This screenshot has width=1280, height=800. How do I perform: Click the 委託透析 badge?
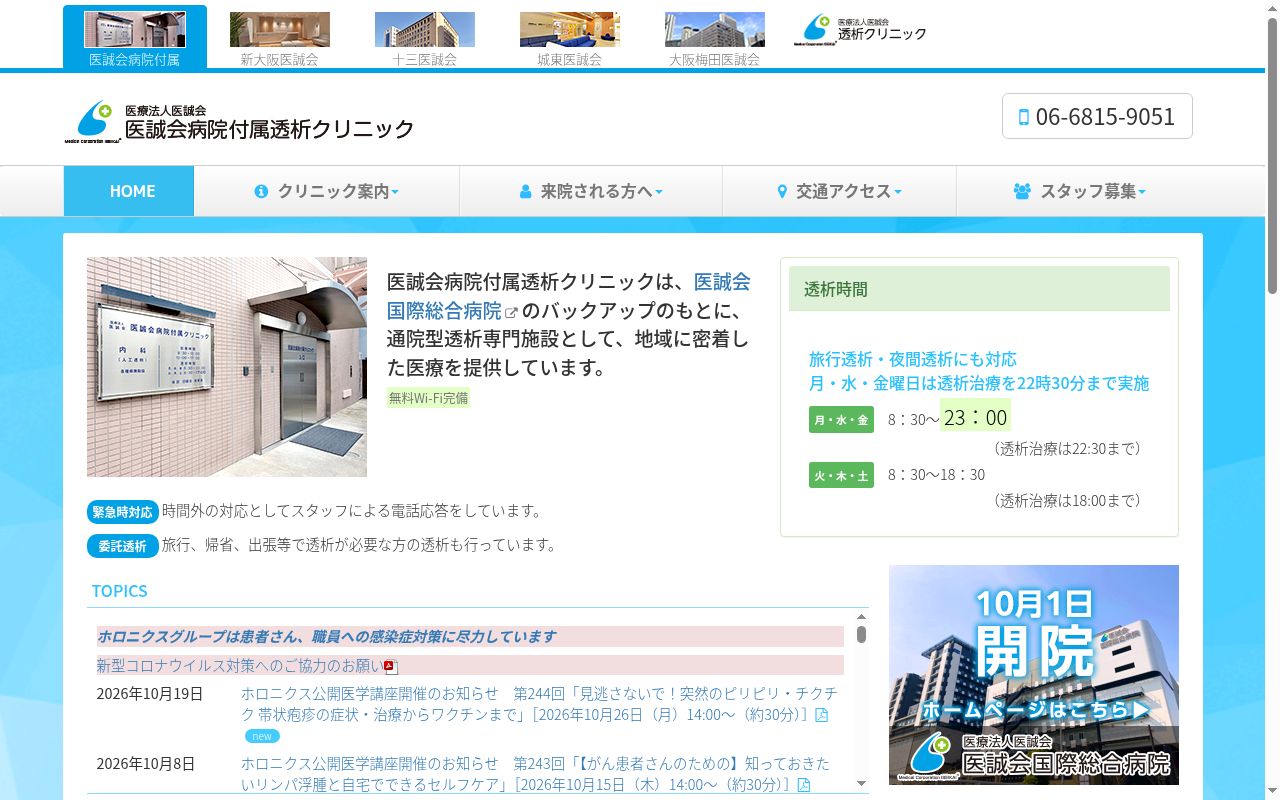pyautogui.click(x=123, y=546)
